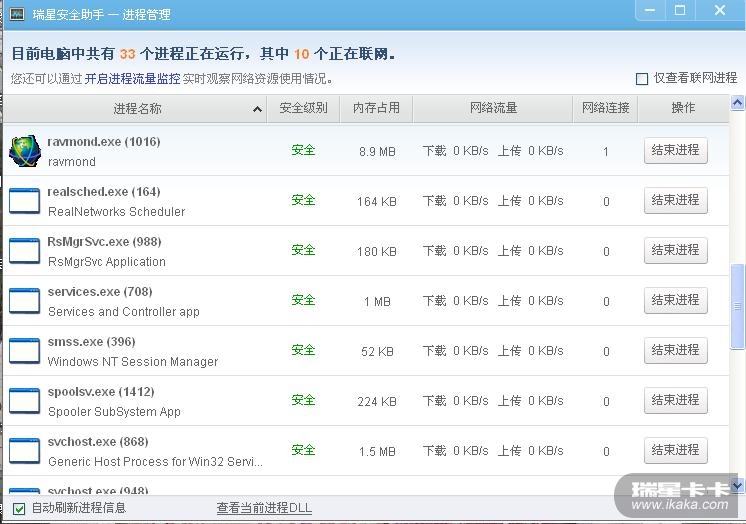End the spoolsv.exe process with 结束进程
The height and width of the screenshot is (524, 746).
tap(675, 400)
